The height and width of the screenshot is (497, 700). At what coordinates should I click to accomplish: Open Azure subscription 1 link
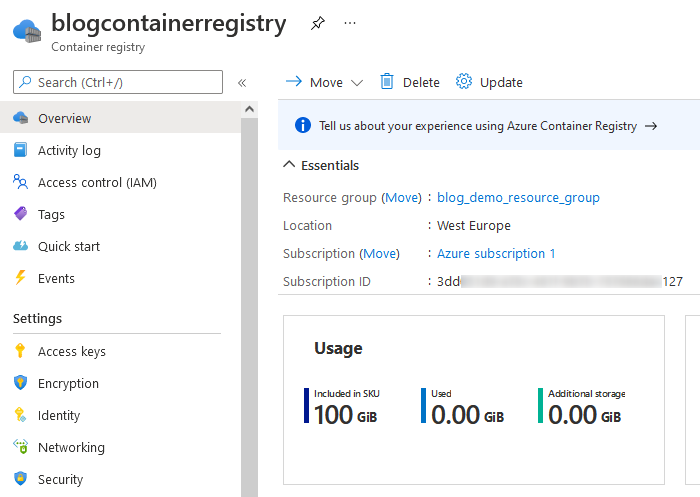[x=496, y=253]
